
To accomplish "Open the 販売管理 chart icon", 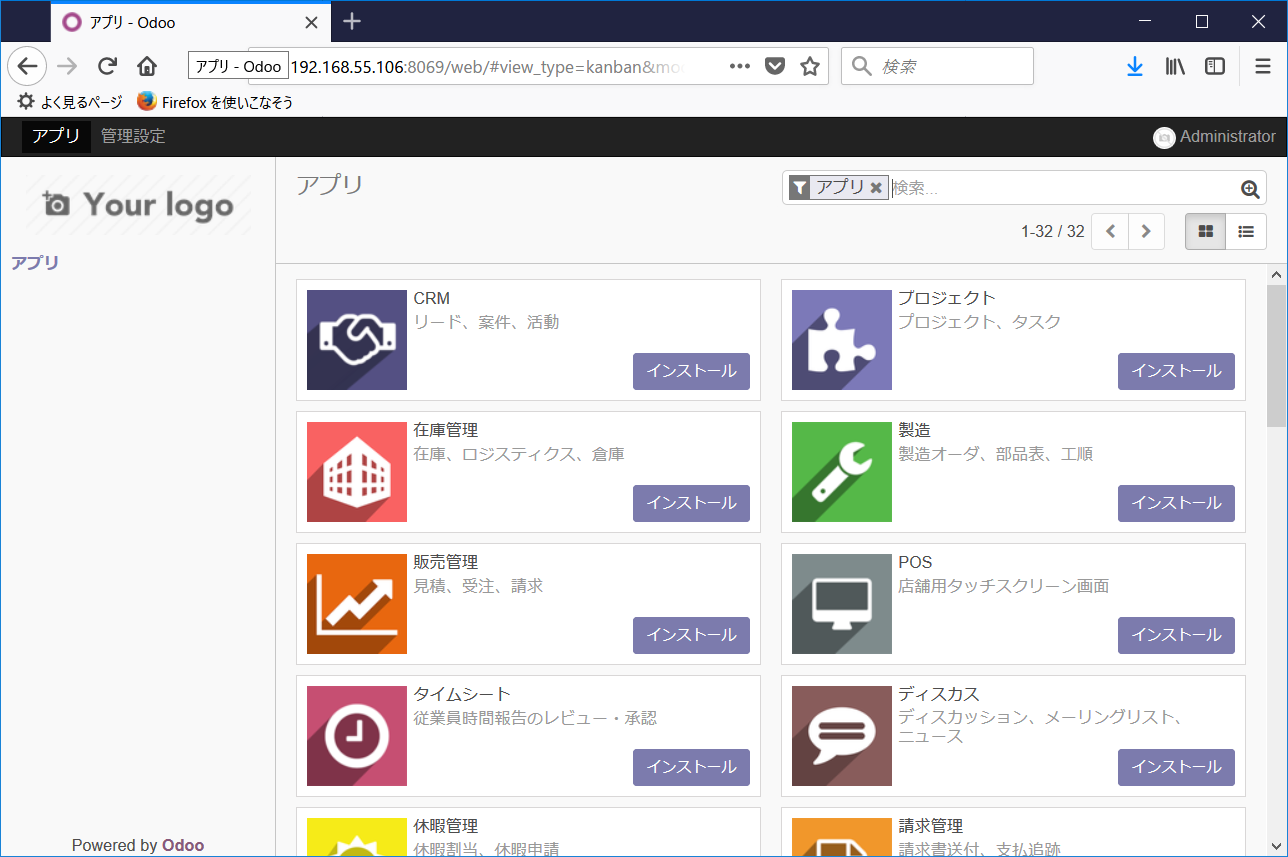I will pos(356,603).
